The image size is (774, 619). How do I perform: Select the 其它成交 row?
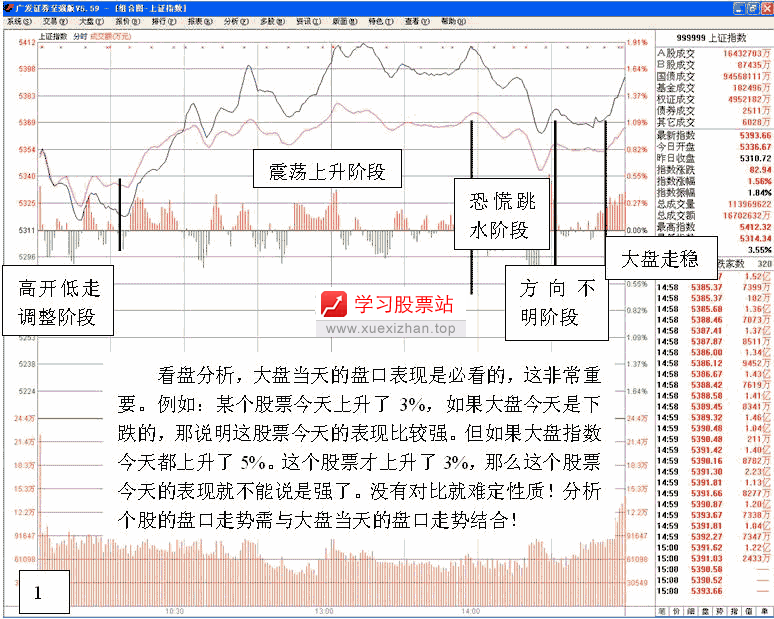pyautogui.click(x=713, y=122)
